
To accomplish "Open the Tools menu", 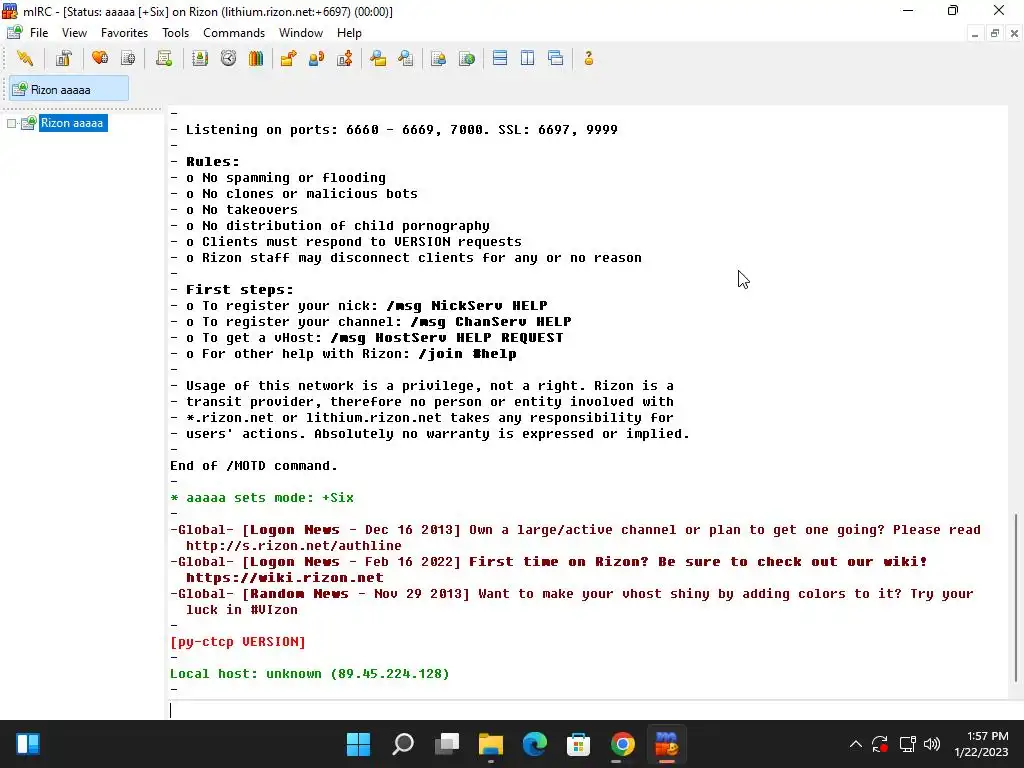I will (x=175, y=33).
